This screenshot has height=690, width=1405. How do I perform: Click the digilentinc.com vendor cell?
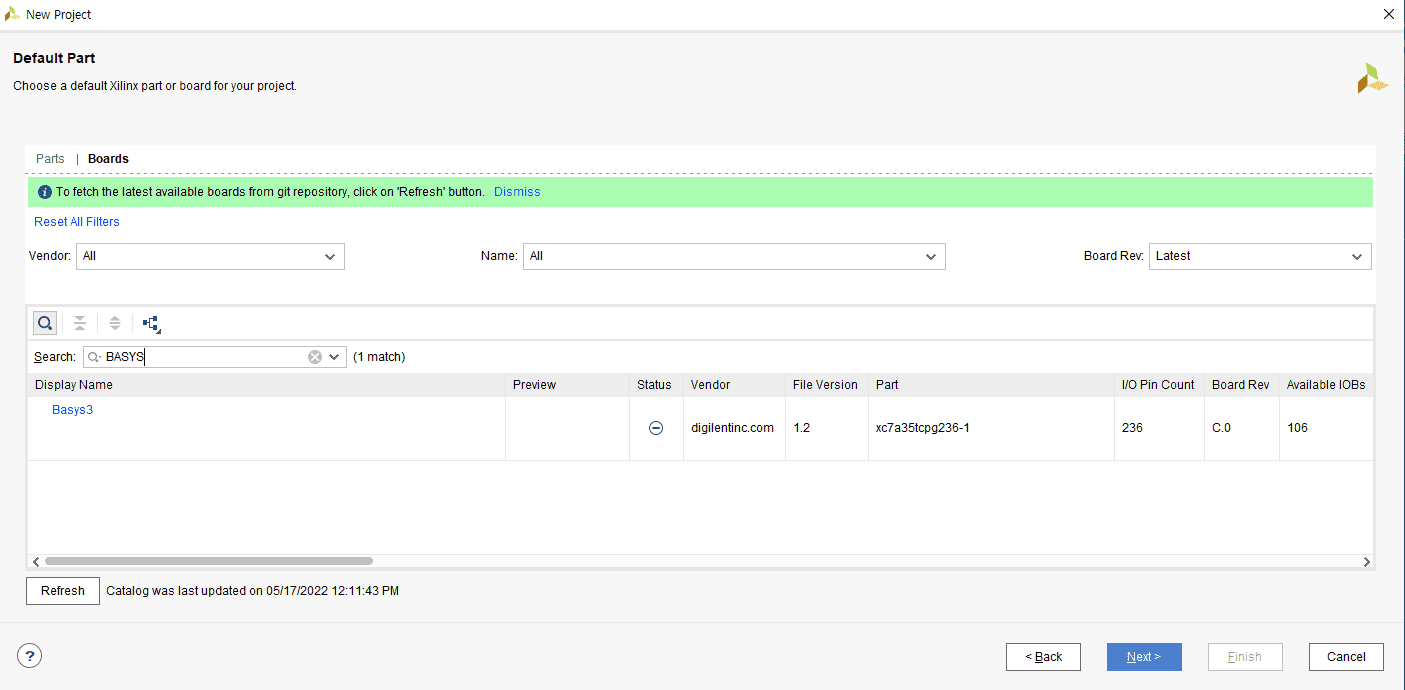tap(733, 428)
